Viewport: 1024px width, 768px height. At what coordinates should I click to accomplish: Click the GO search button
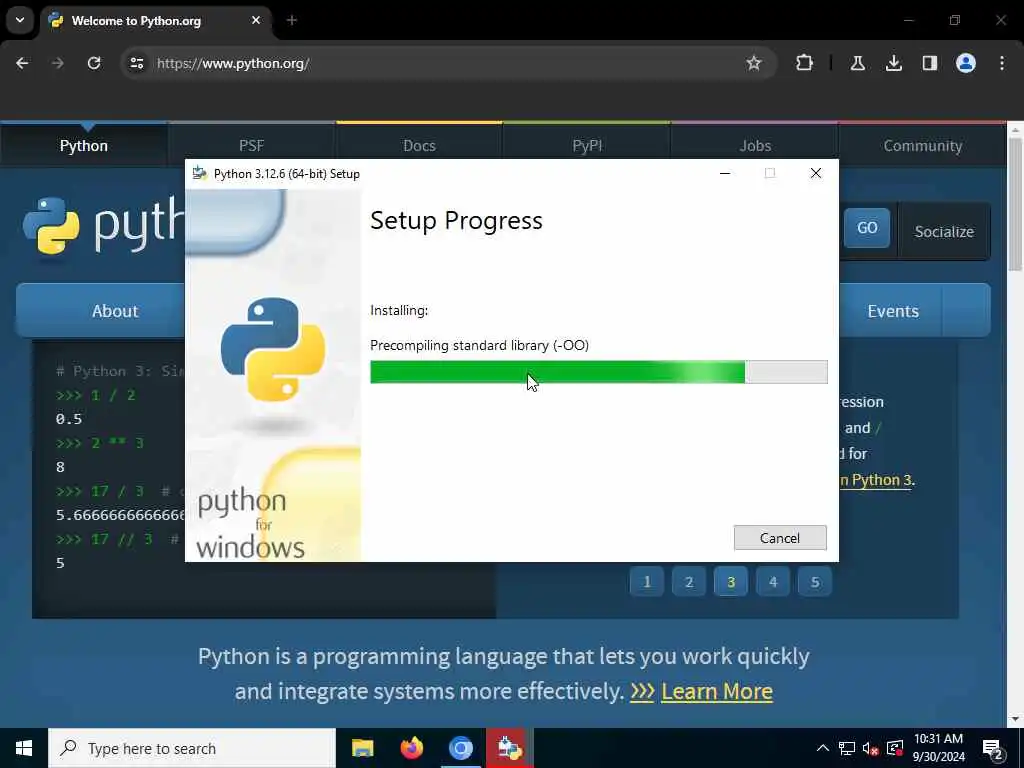pyautogui.click(x=867, y=228)
